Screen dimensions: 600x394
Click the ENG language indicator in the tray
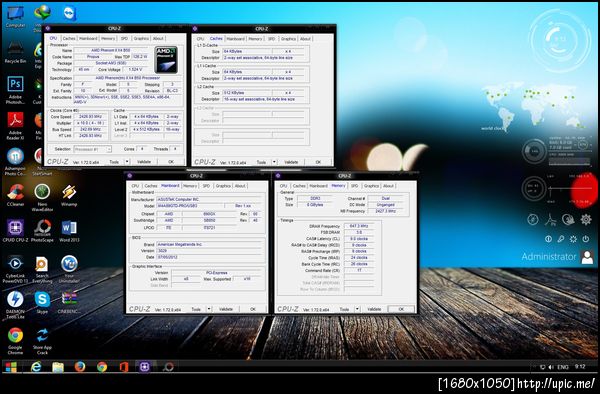point(562,367)
